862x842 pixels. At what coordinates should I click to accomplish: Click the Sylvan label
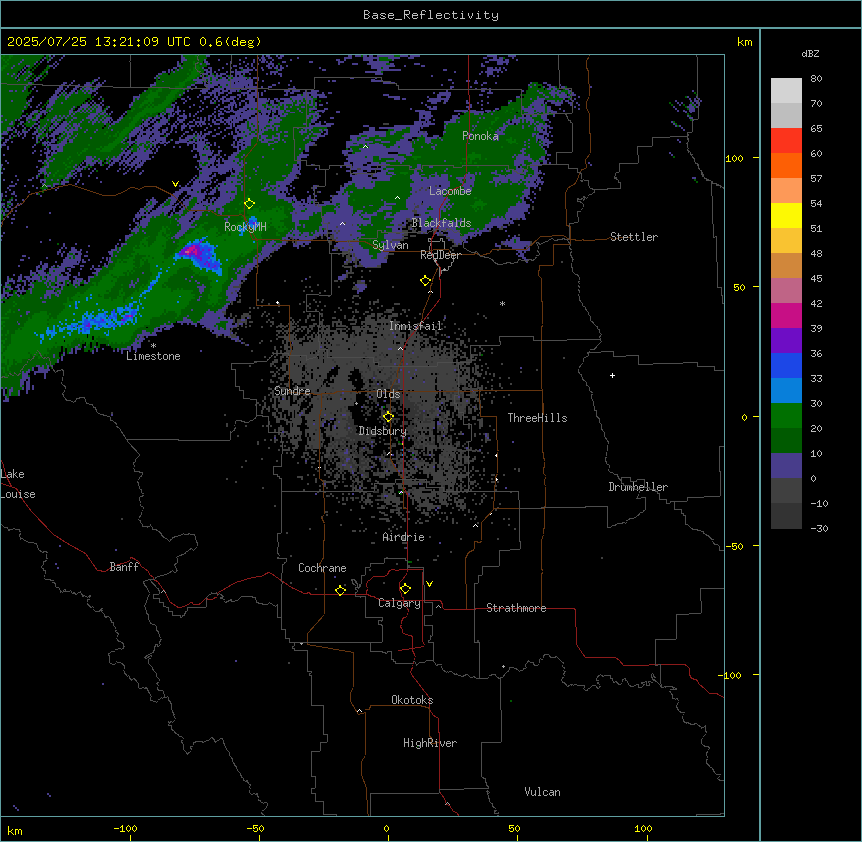coord(390,245)
